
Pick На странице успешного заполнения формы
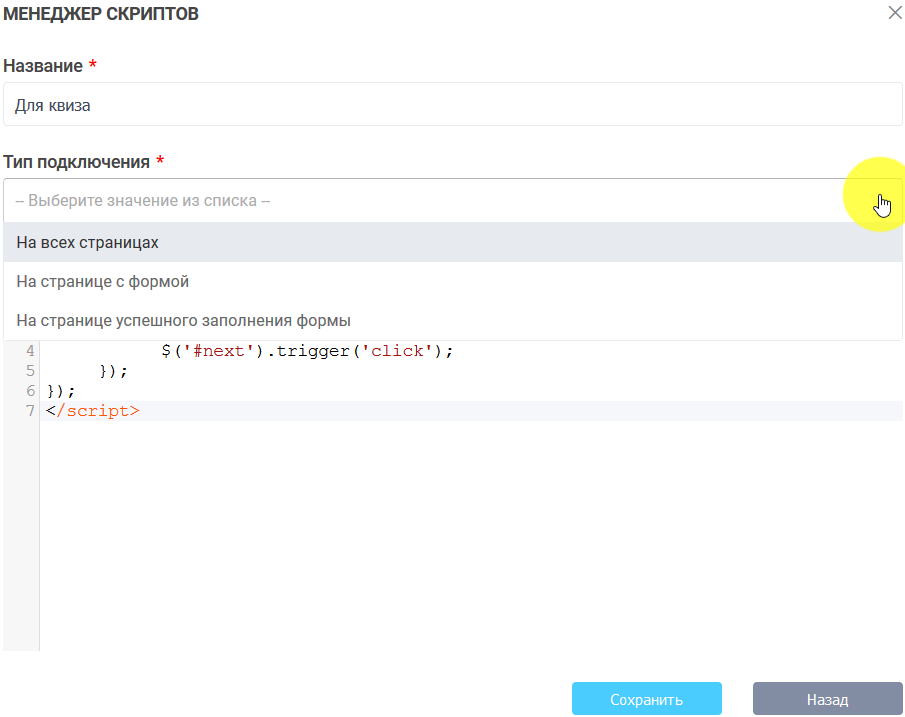[x=183, y=321]
